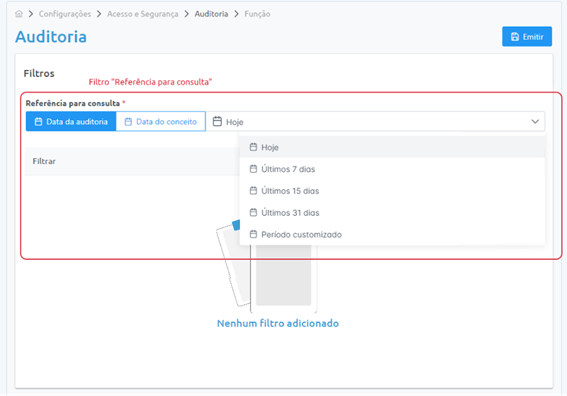The height and width of the screenshot is (396, 567).
Task: Choose Últimos 31 dias option
Action: (x=392, y=213)
